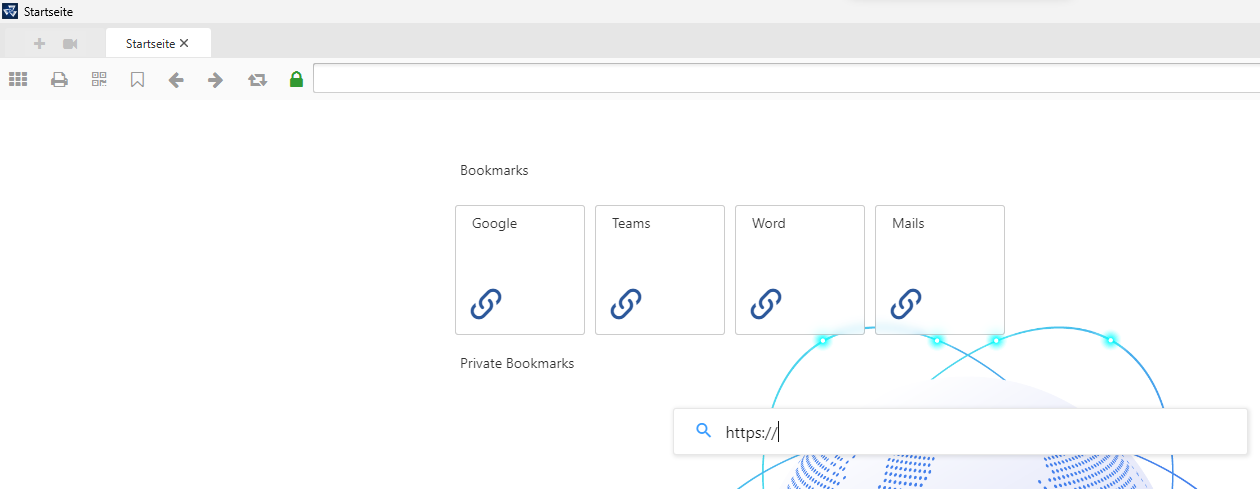Click the video camera icon in tab bar
This screenshot has width=1260, height=489.
[x=70, y=44]
